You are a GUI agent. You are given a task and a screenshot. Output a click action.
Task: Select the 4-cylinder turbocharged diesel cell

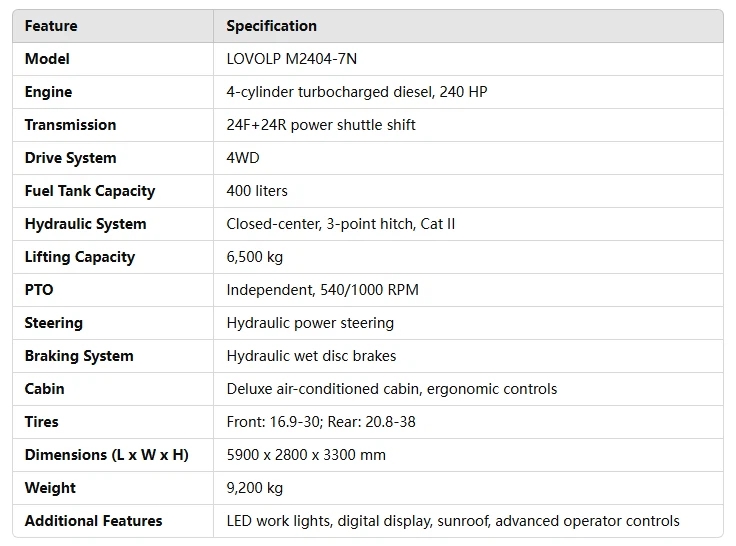357,92
